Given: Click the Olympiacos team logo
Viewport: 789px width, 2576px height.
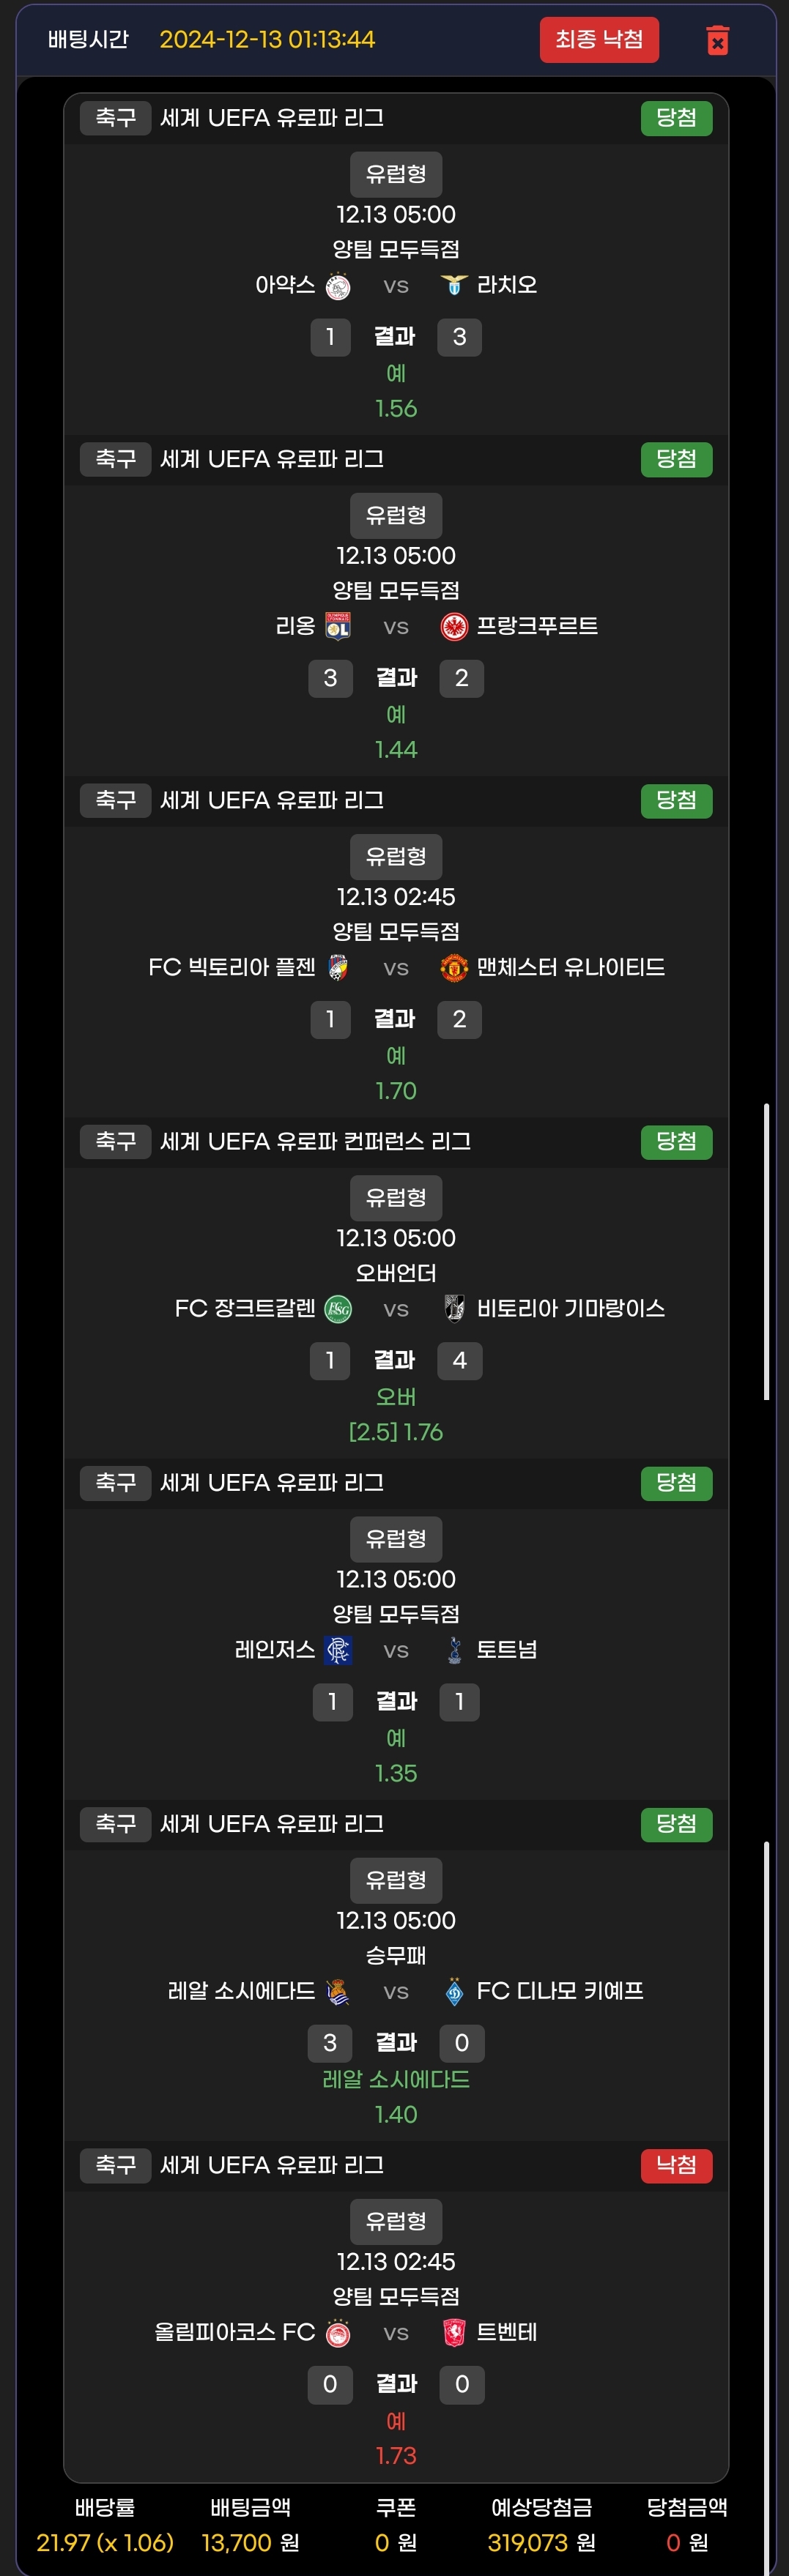Looking at the screenshot, I should [x=338, y=2332].
